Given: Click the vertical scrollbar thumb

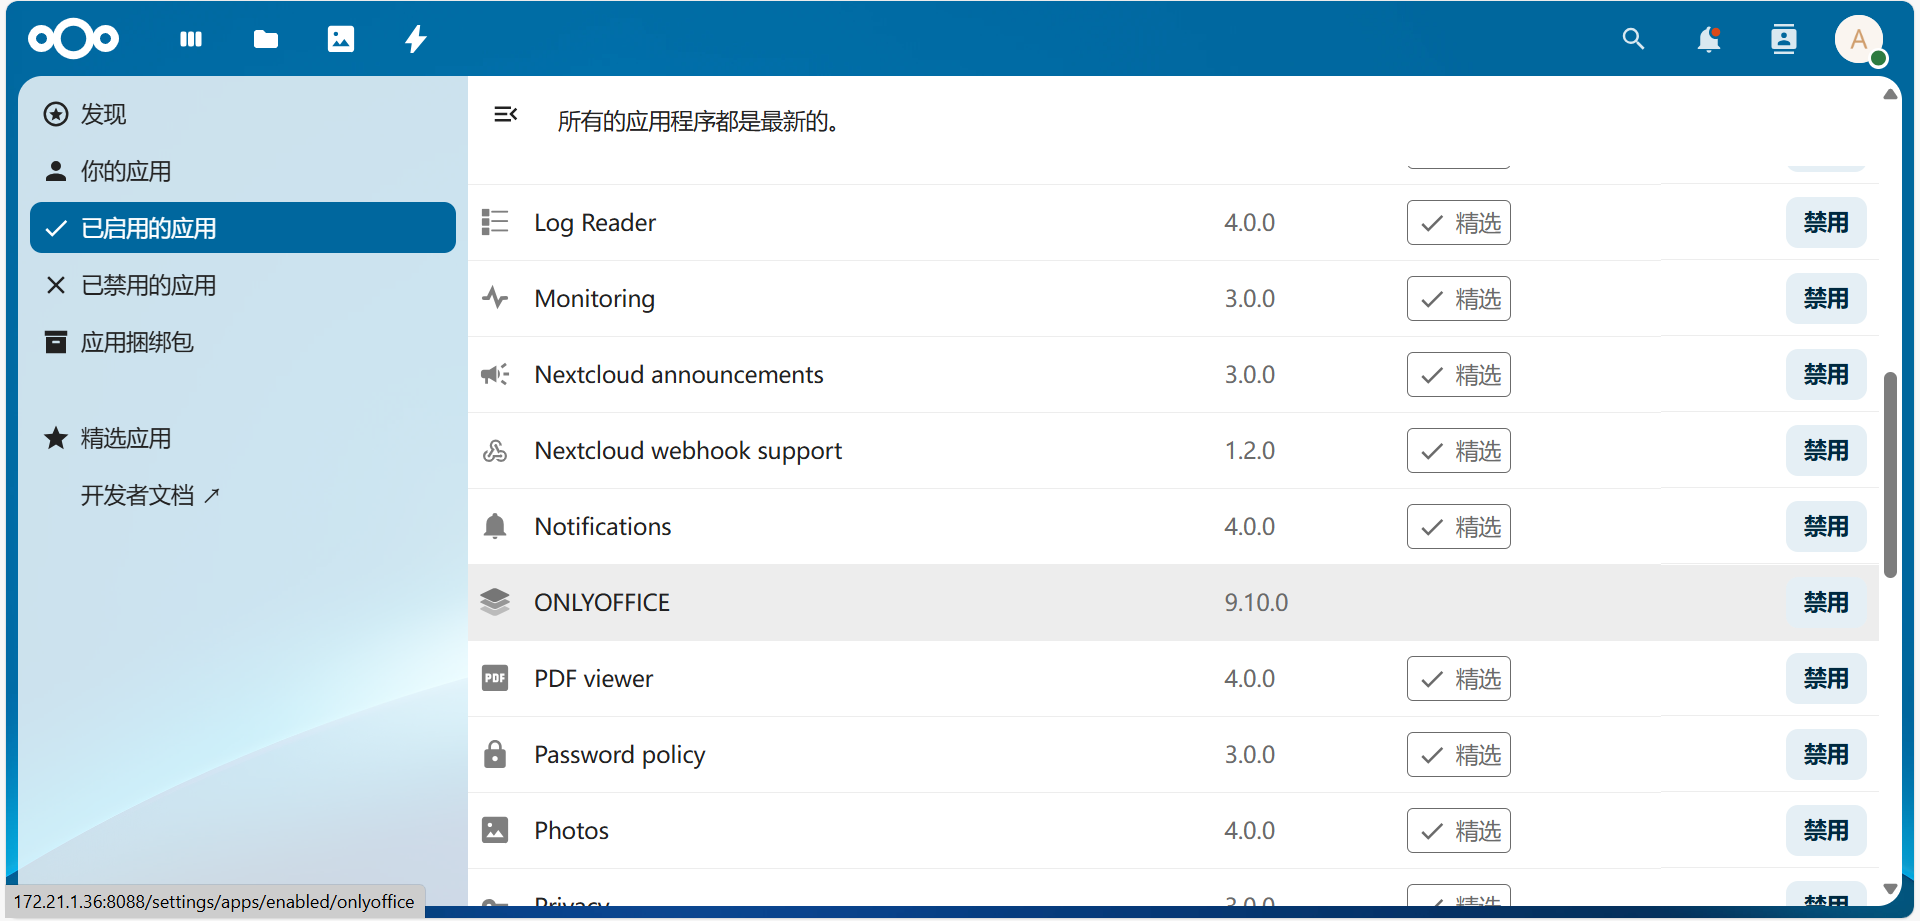Looking at the screenshot, I should click(1890, 475).
